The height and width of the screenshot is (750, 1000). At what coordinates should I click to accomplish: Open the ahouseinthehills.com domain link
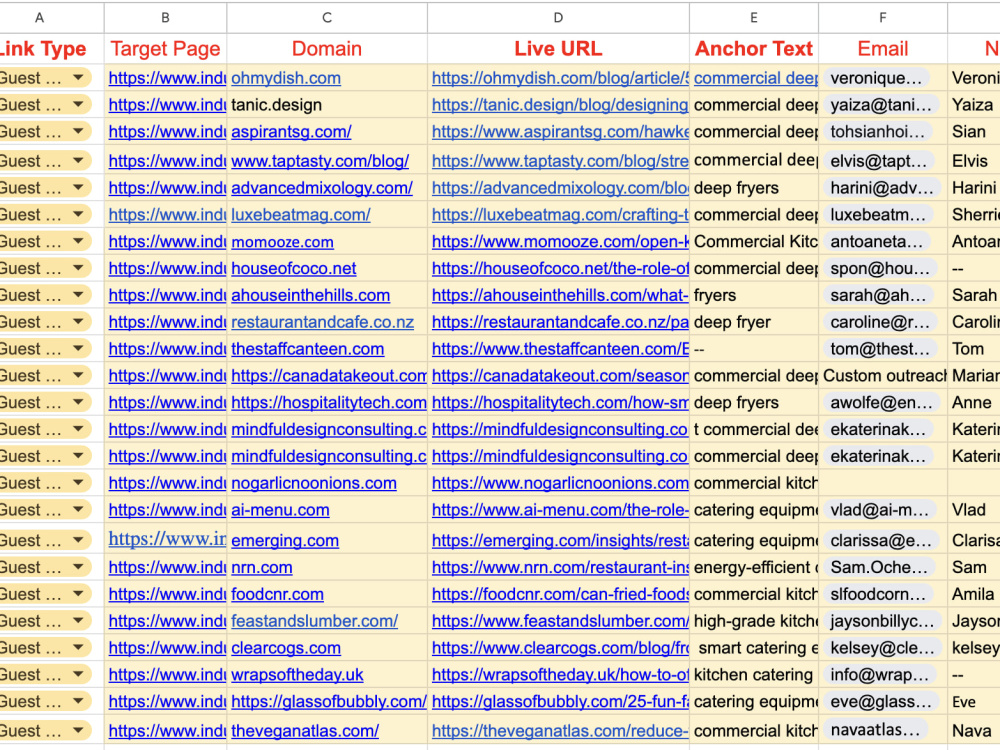(311, 295)
